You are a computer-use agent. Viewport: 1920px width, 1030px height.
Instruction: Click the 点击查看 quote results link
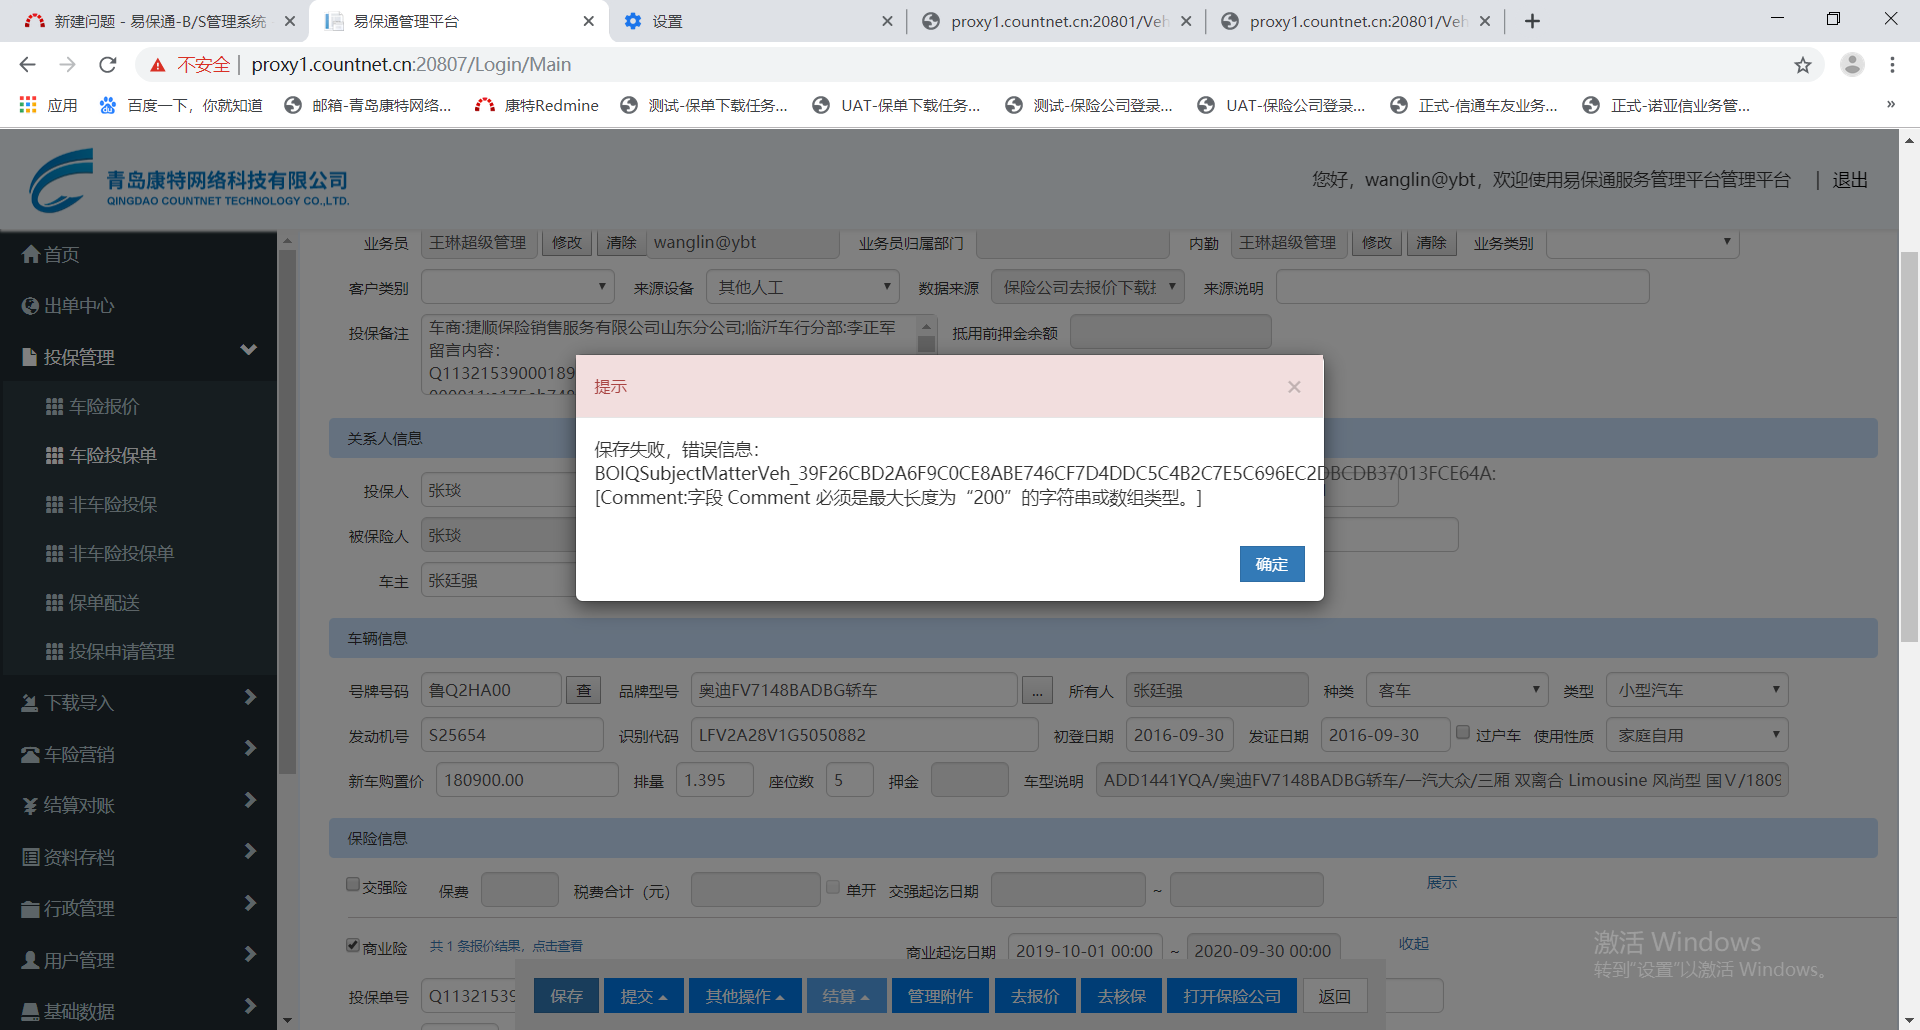point(557,946)
